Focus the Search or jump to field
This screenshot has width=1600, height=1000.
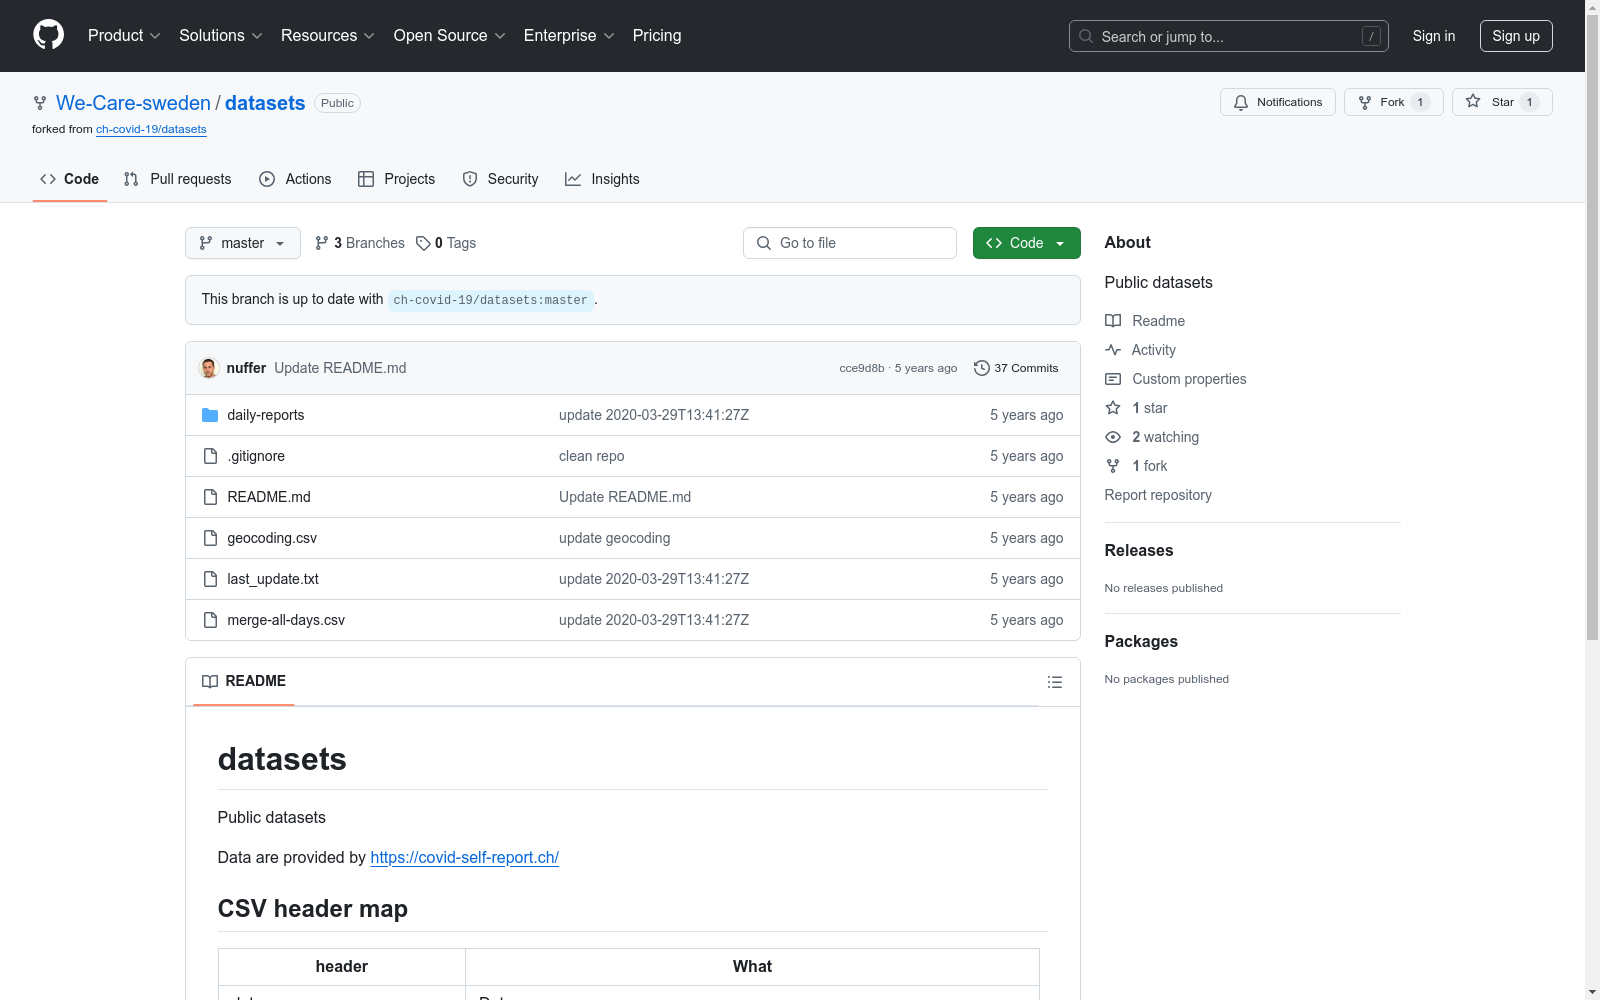[1229, 36]
